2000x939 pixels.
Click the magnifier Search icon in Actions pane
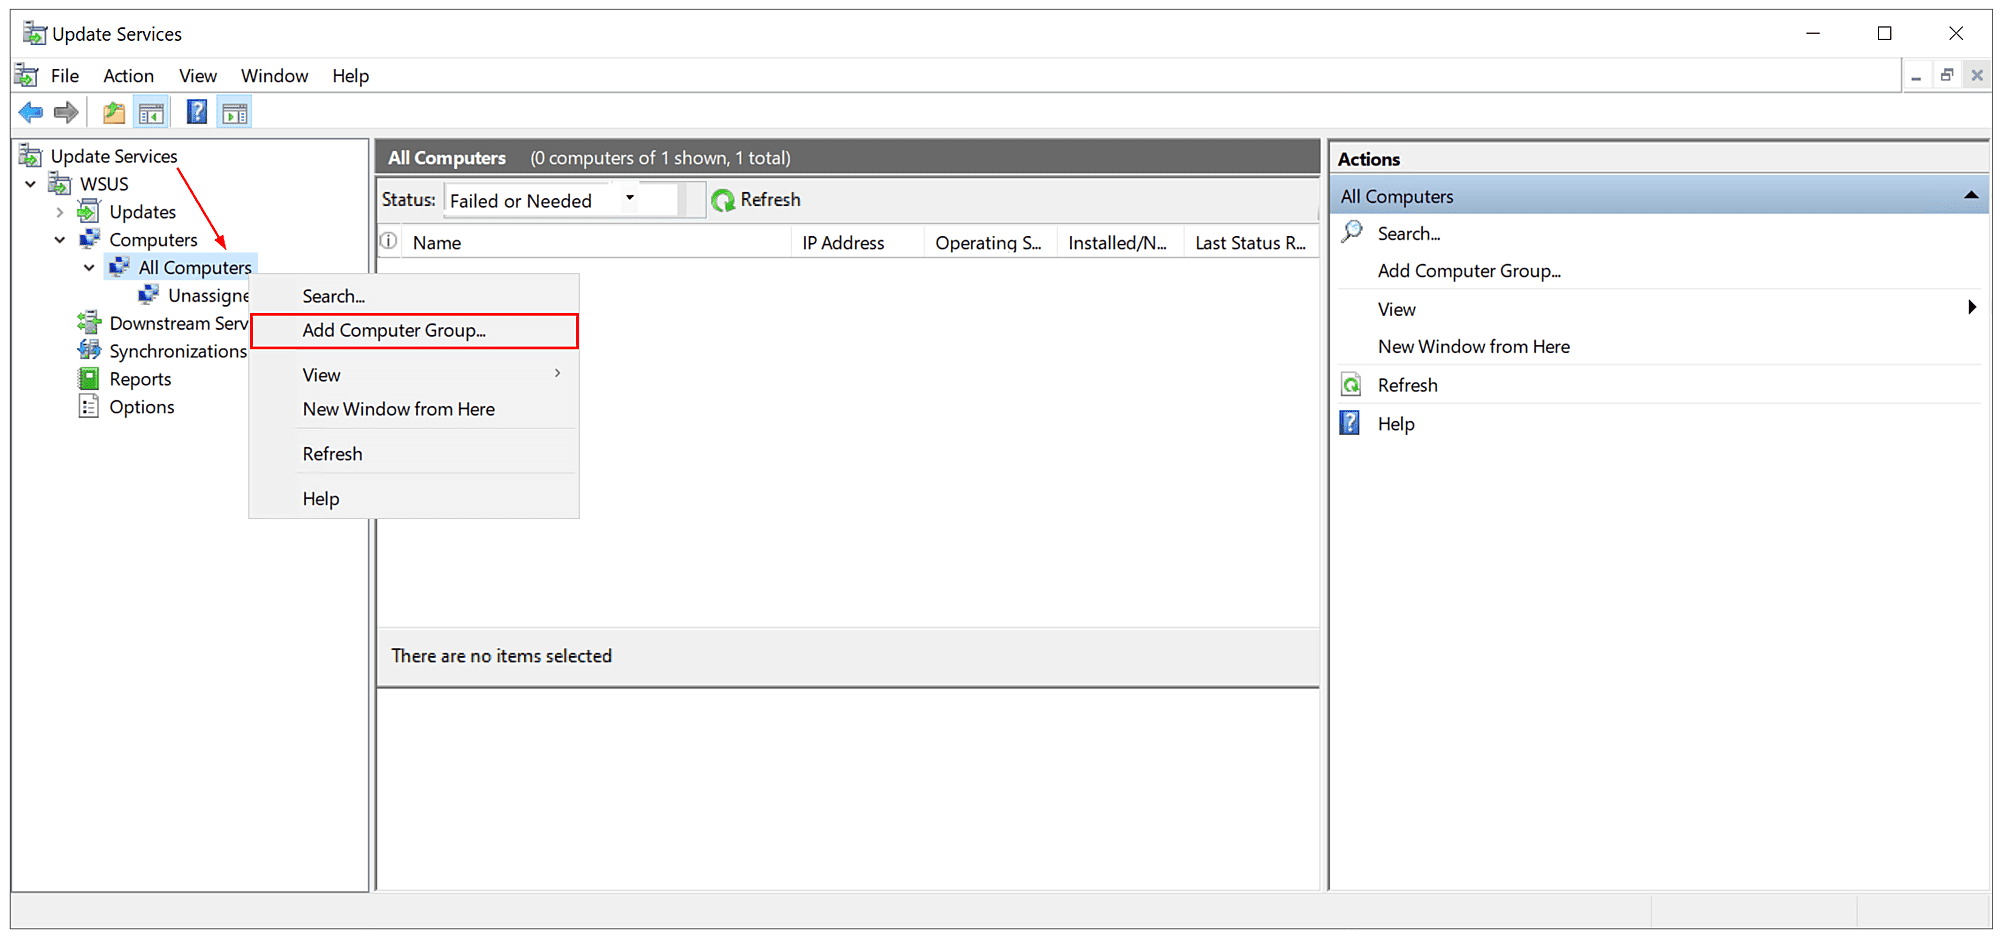[1352, 232]
